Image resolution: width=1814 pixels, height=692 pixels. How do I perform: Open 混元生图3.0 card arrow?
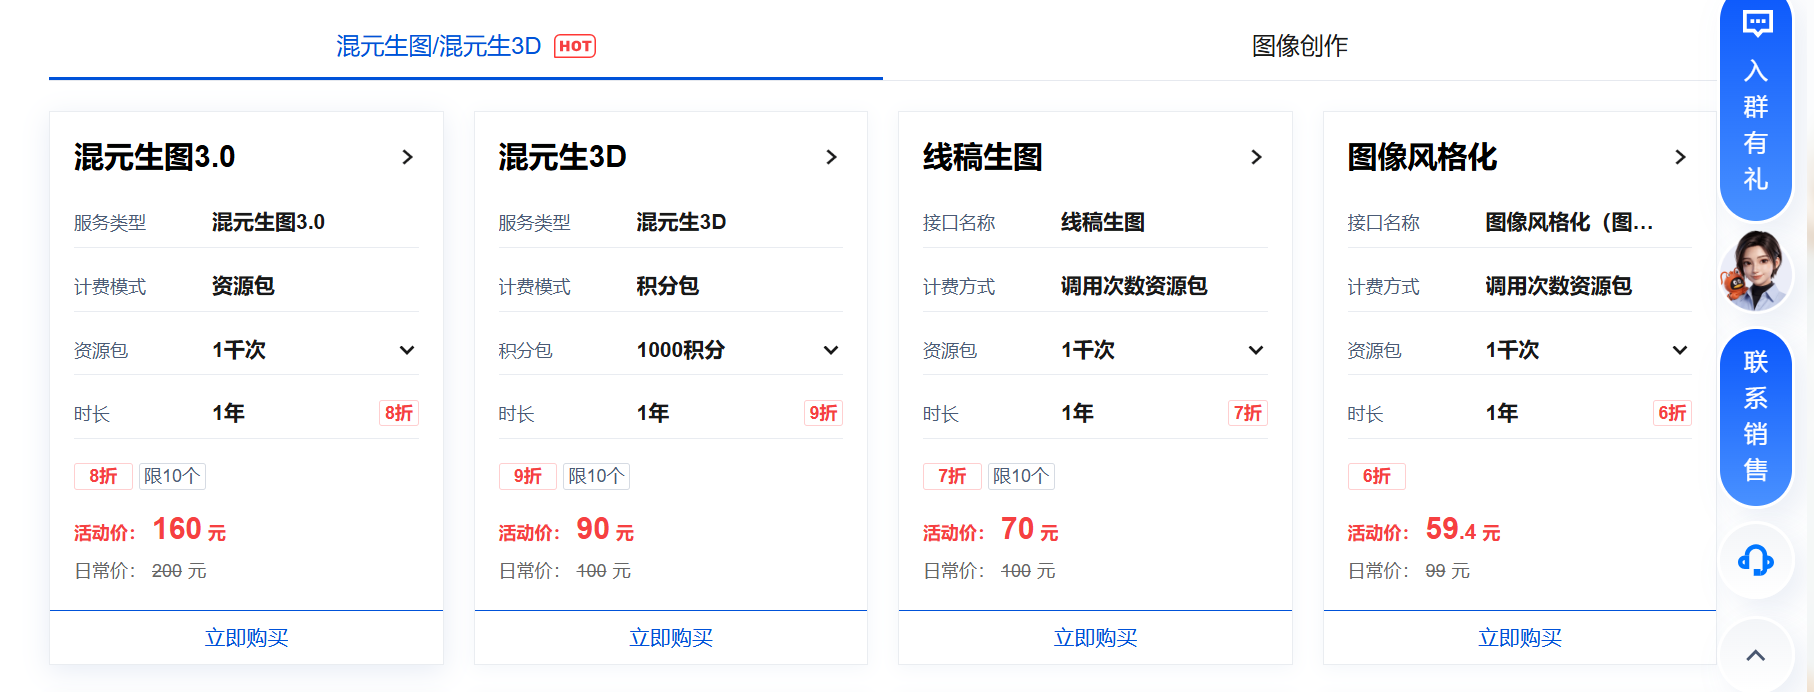pos(407,157)
